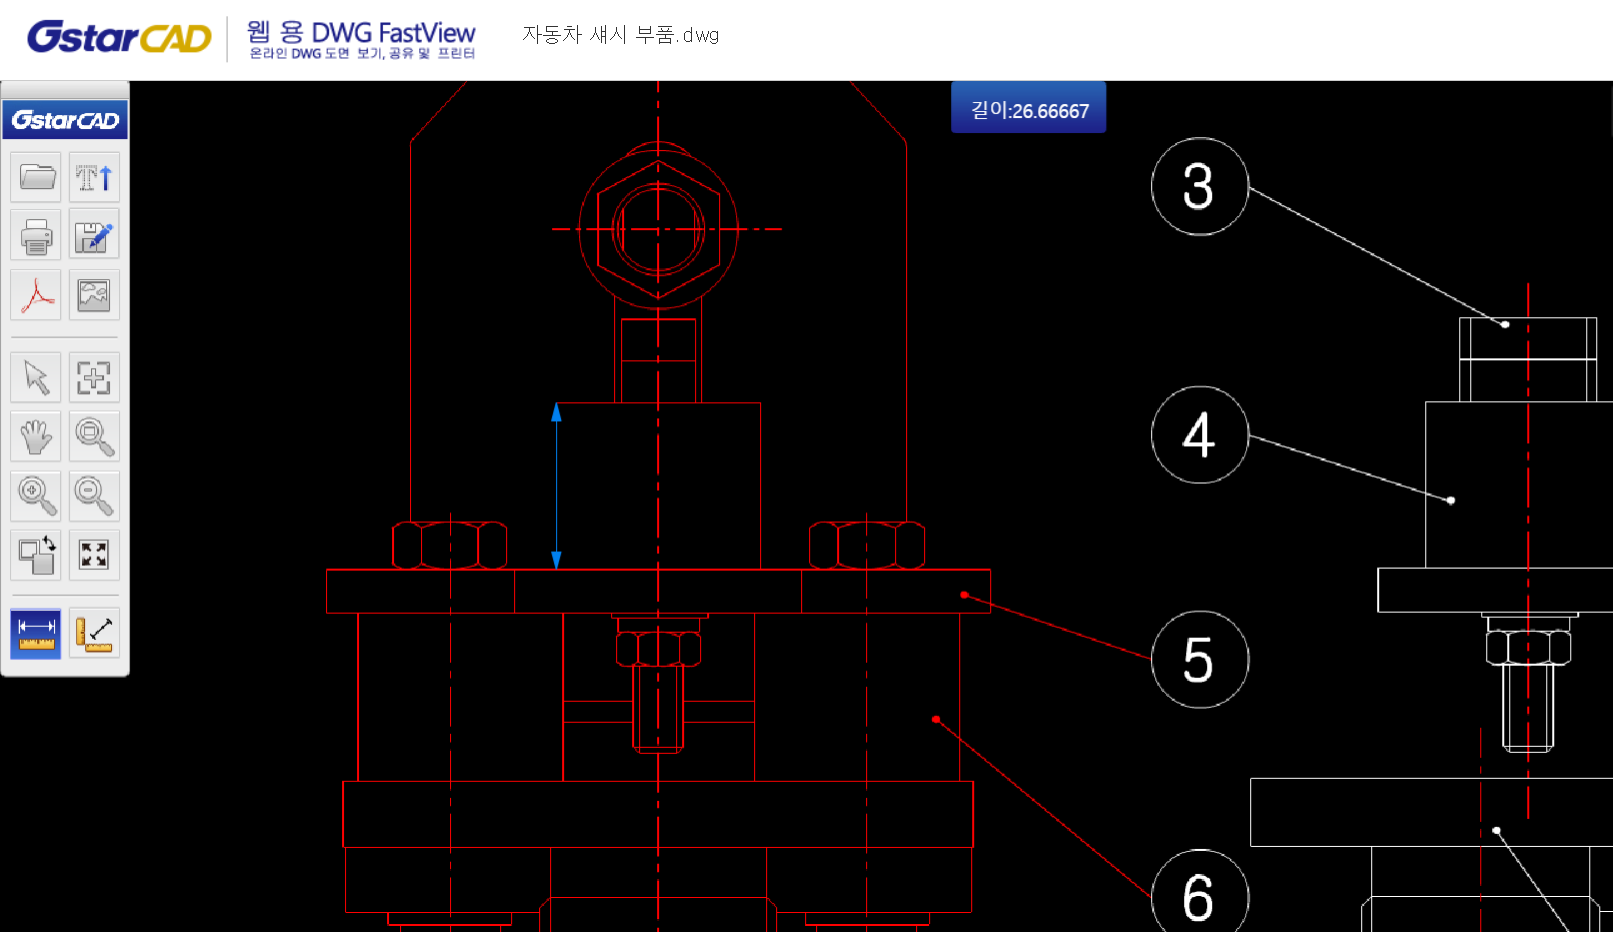Zoom out with minus magnifier
Viewport: 1613px width, 932px height.
pyautogui.click(x=94, y=496)
